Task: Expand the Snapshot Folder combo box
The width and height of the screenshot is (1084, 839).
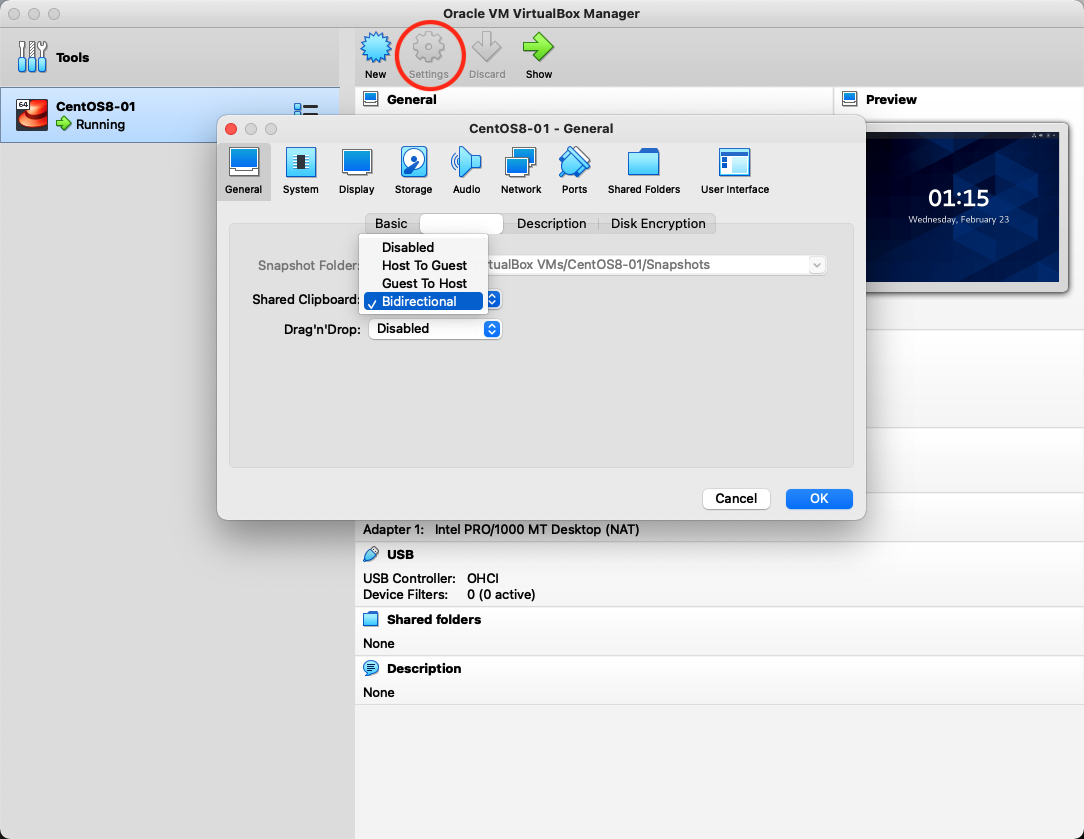Action: [x=816, y=265]
